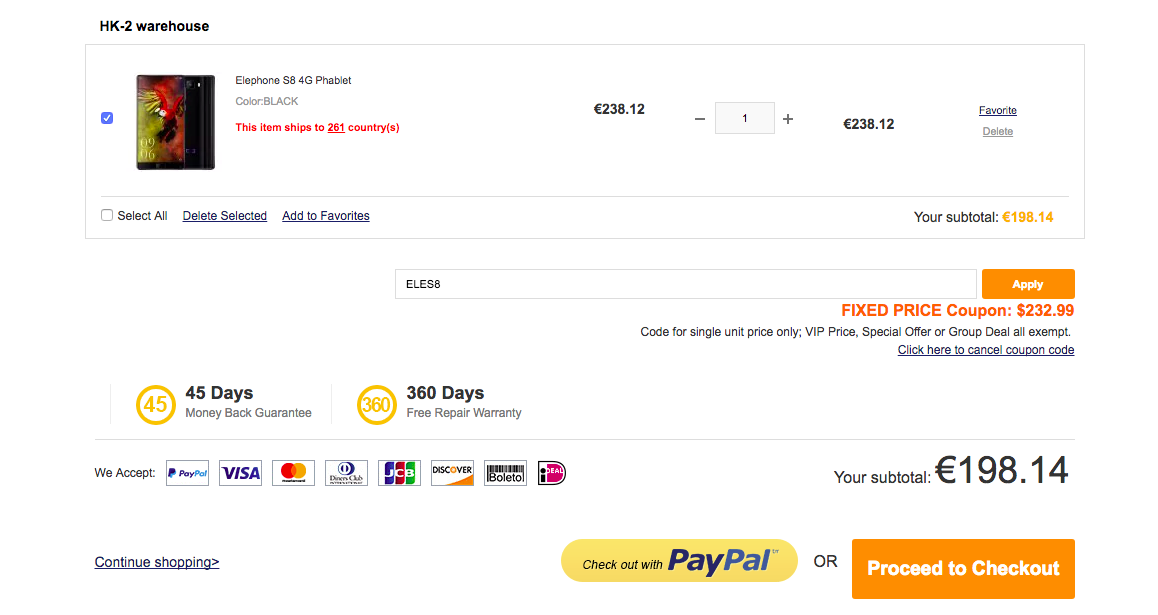Focus the coupon code field
The width and height of the screenshot is (1158, 615).
click(x=685, y=284)
